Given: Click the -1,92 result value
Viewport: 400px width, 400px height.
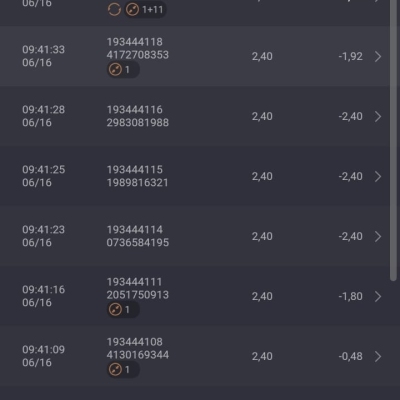Looking at the screenshot, I should (351, 56).
